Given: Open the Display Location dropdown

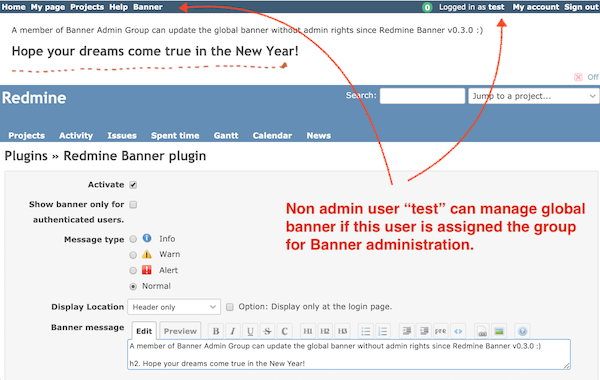Looking at the screenshot, I should pos(174,307).
